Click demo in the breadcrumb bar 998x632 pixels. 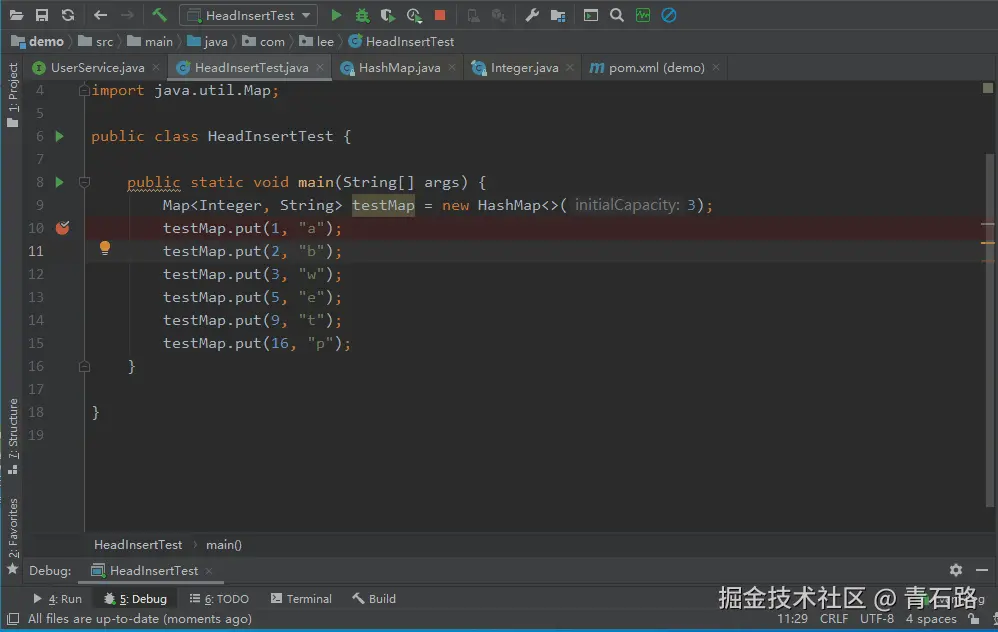38,42
